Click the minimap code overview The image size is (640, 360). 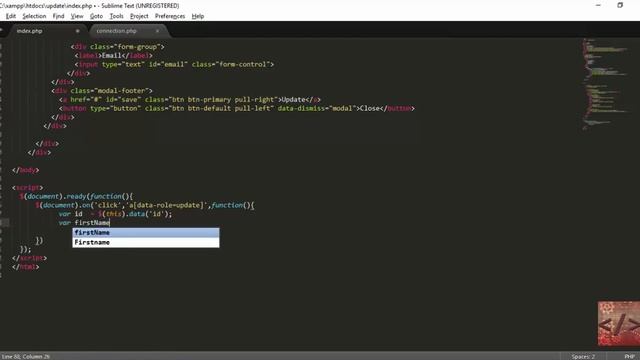point(606,84)
